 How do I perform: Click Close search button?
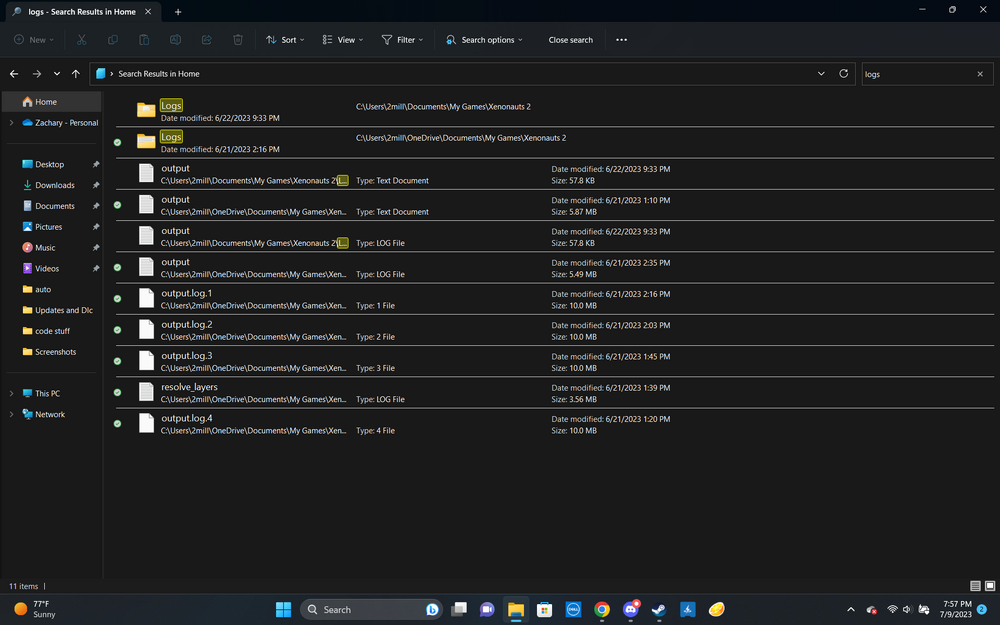[x=571, y=40]
